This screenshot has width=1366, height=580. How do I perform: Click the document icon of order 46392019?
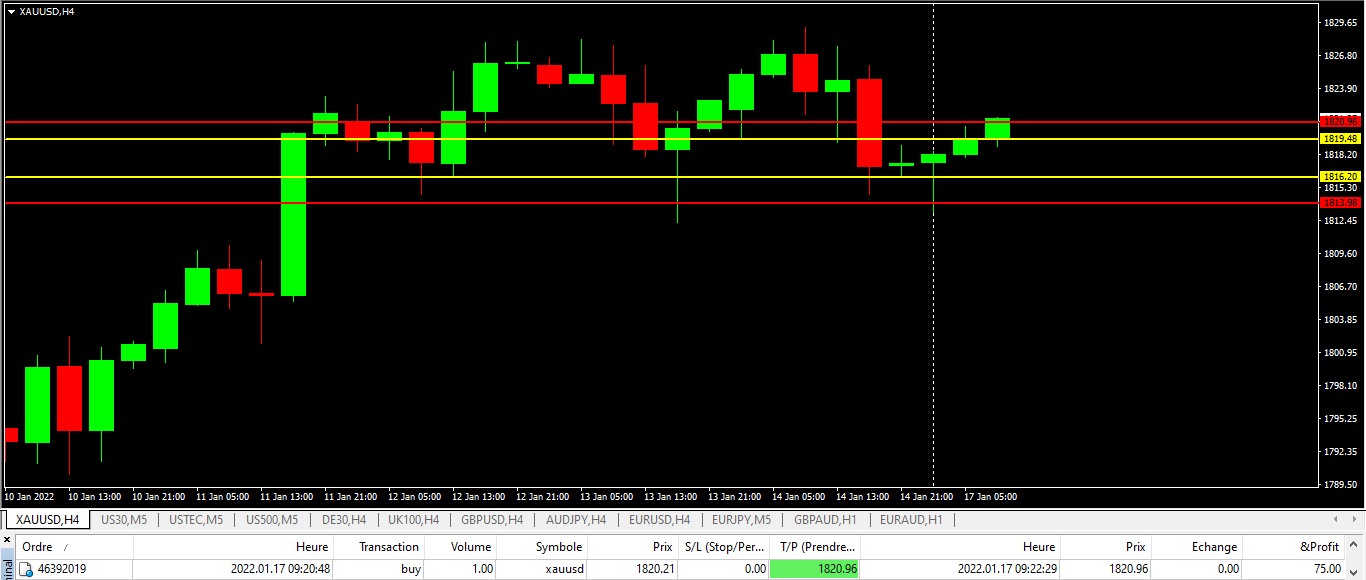click(x=27, y=569)
